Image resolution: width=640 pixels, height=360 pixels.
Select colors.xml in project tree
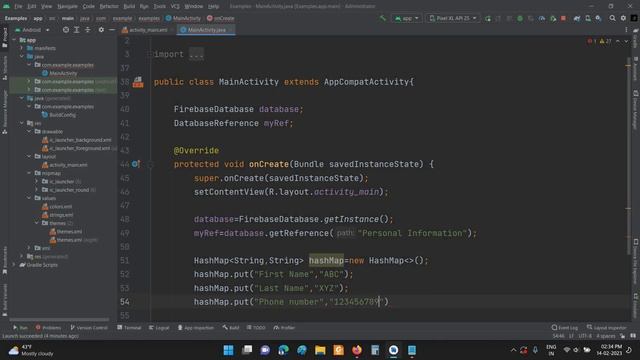click(57, 207)
